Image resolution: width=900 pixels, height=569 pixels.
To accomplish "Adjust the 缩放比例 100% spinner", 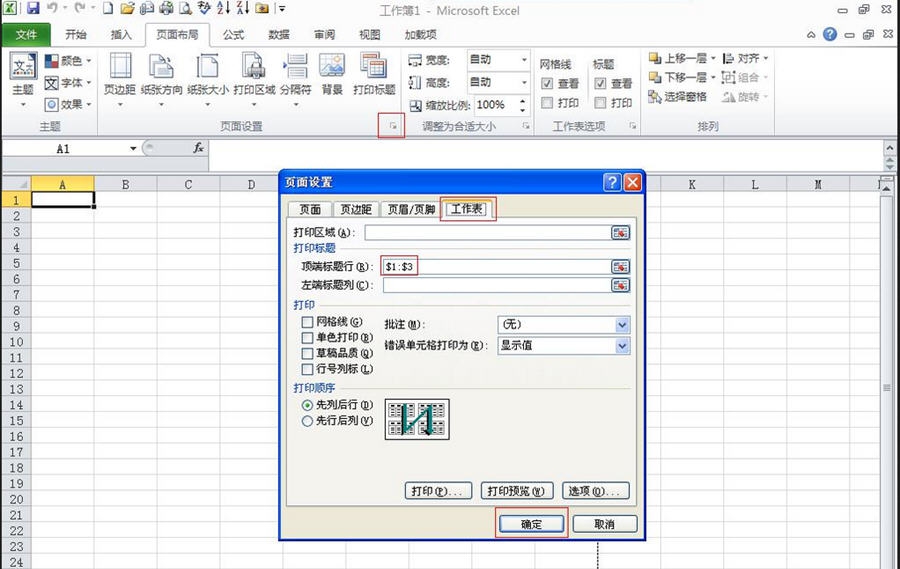I will pos(522,105).
